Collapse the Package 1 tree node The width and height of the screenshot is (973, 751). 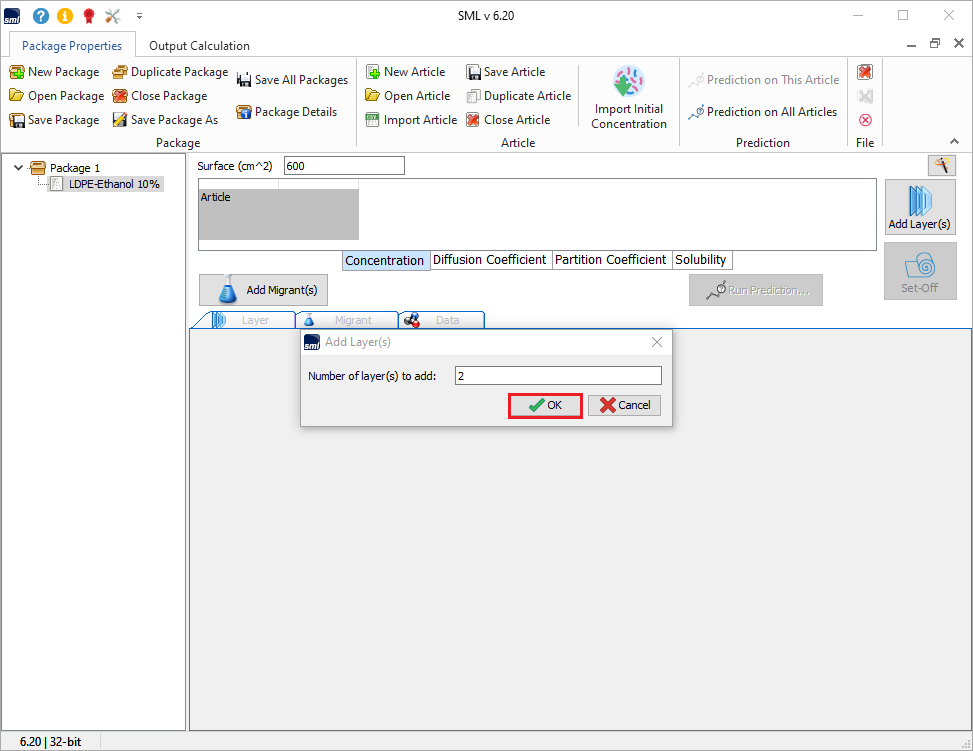(19, 168)
